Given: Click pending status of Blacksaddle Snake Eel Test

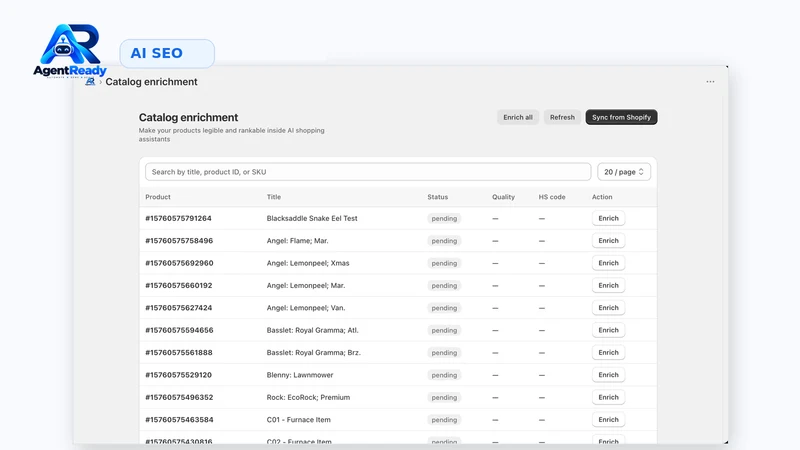Looking at the screenshot, I should tap(444, 218).
